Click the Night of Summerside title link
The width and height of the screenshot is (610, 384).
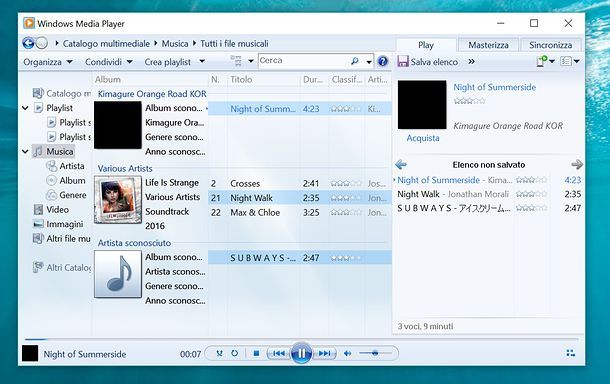pos(494,87)
